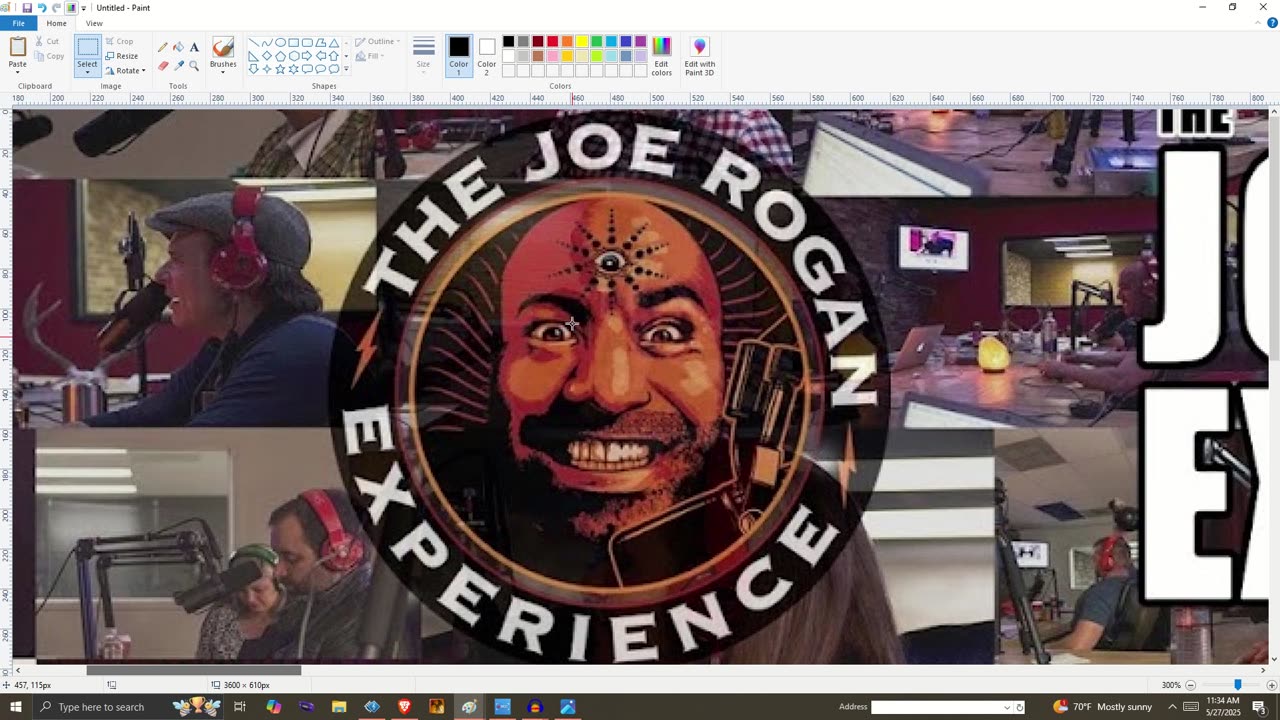
Task: Choose the Oval shape
Action: (x=281, y=43)
